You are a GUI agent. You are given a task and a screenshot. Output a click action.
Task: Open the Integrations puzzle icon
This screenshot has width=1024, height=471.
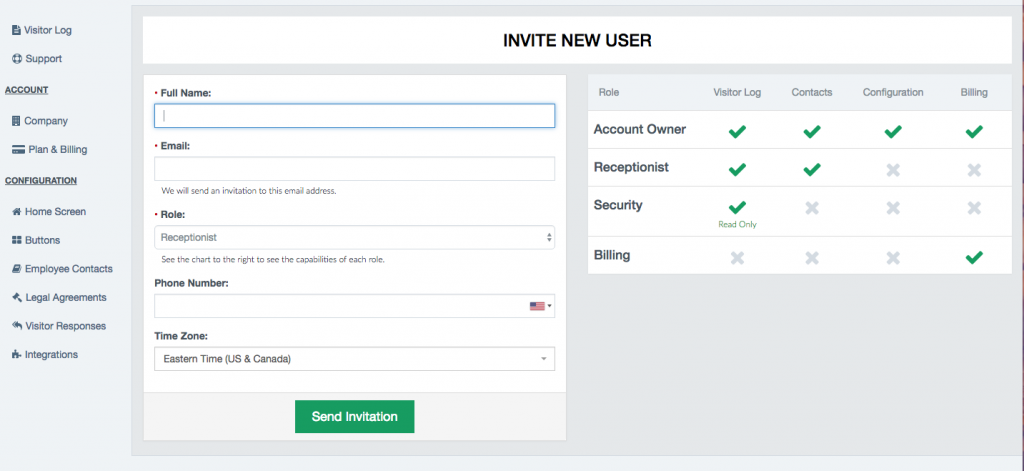(x=16, y=355)
